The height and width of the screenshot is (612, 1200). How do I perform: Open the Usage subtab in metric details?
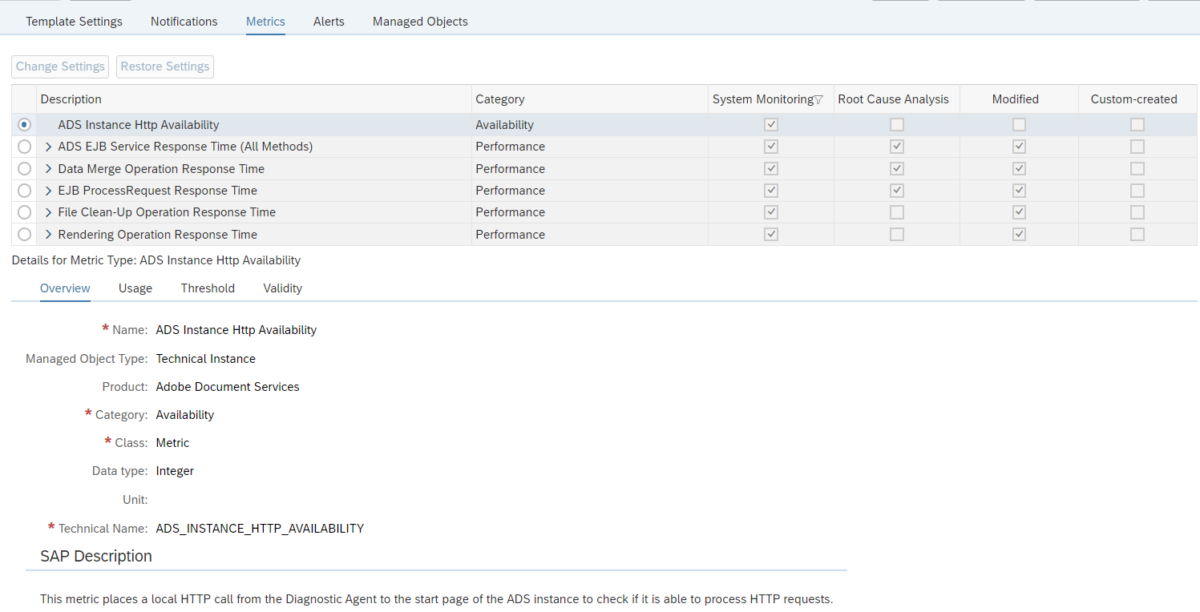(135, 288)
